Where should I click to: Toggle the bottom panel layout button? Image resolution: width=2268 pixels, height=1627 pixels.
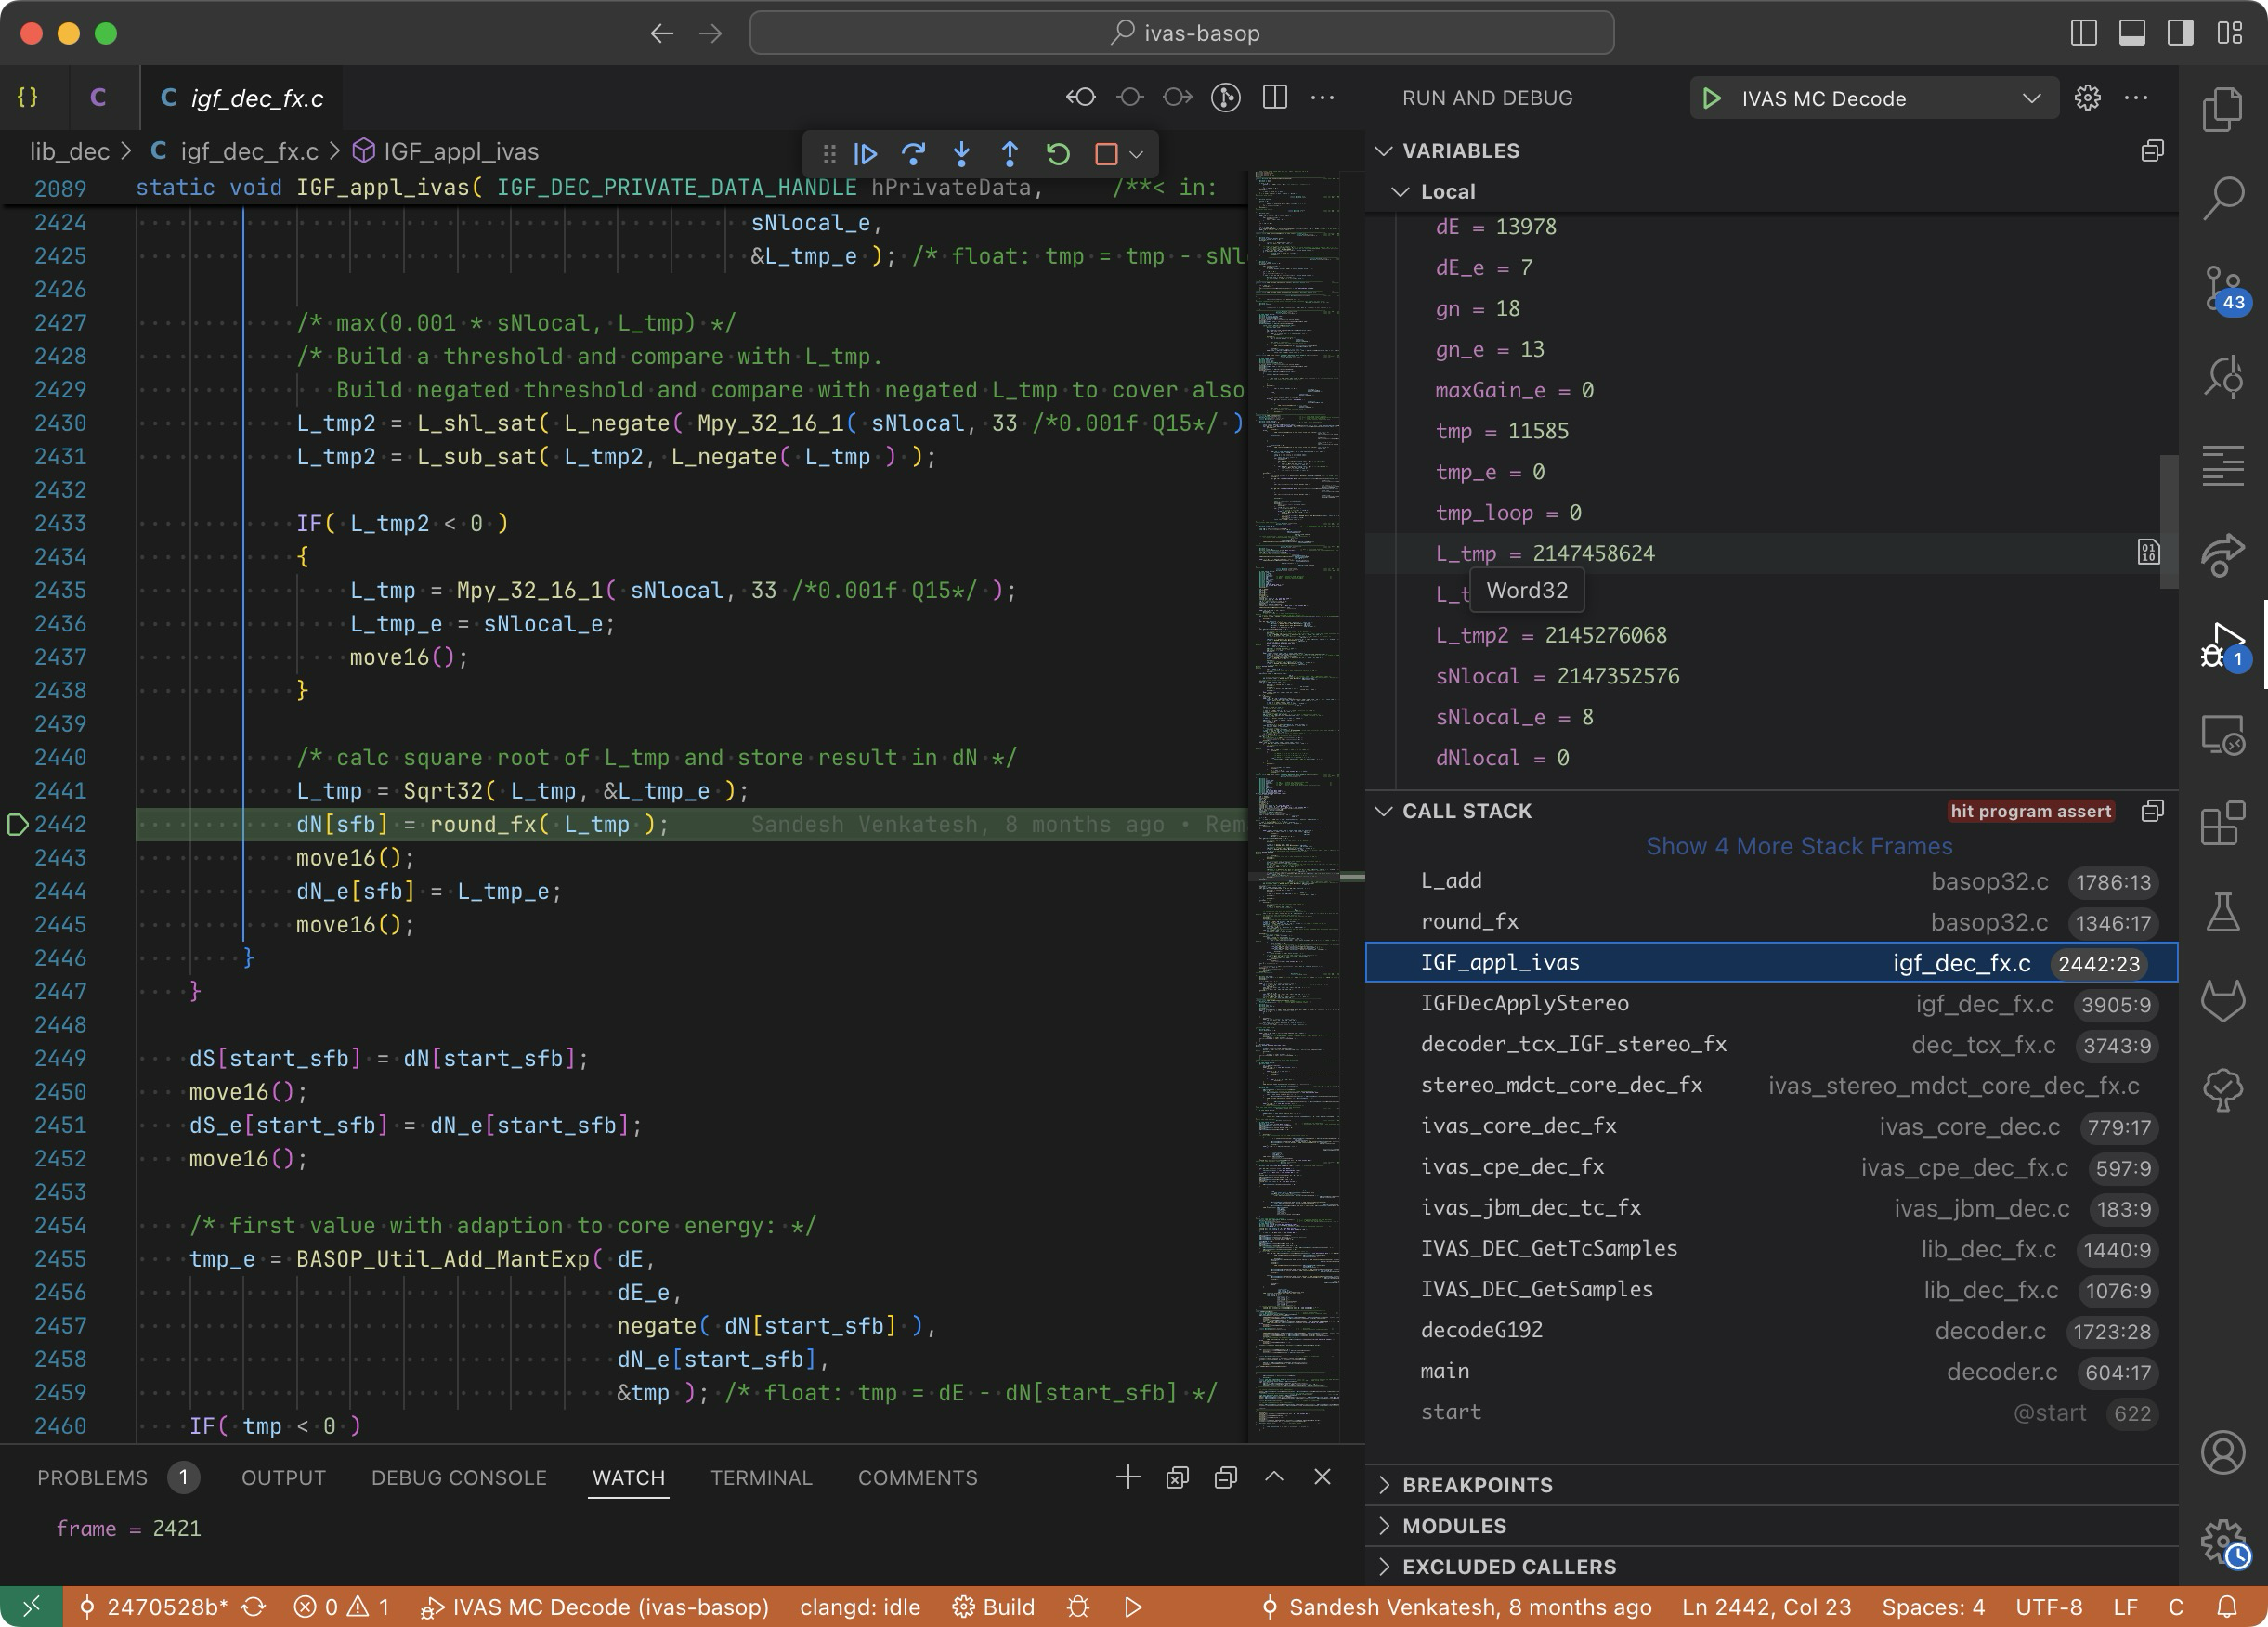tap(2132, 33)
